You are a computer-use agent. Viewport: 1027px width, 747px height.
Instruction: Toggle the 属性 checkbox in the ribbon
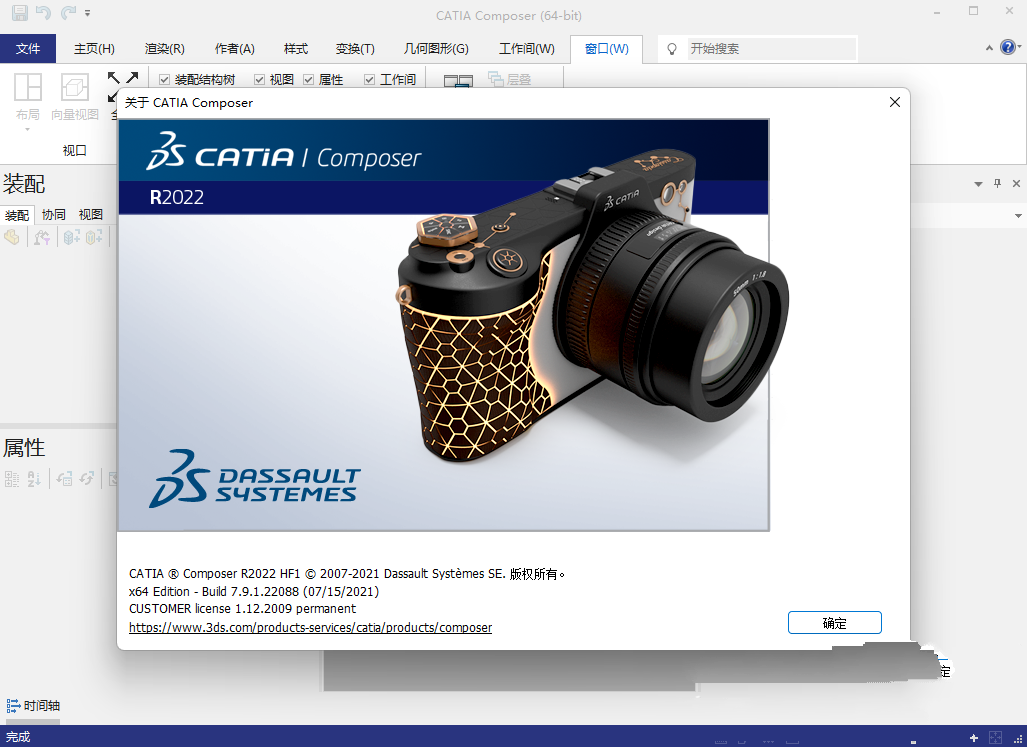[308, 80]
